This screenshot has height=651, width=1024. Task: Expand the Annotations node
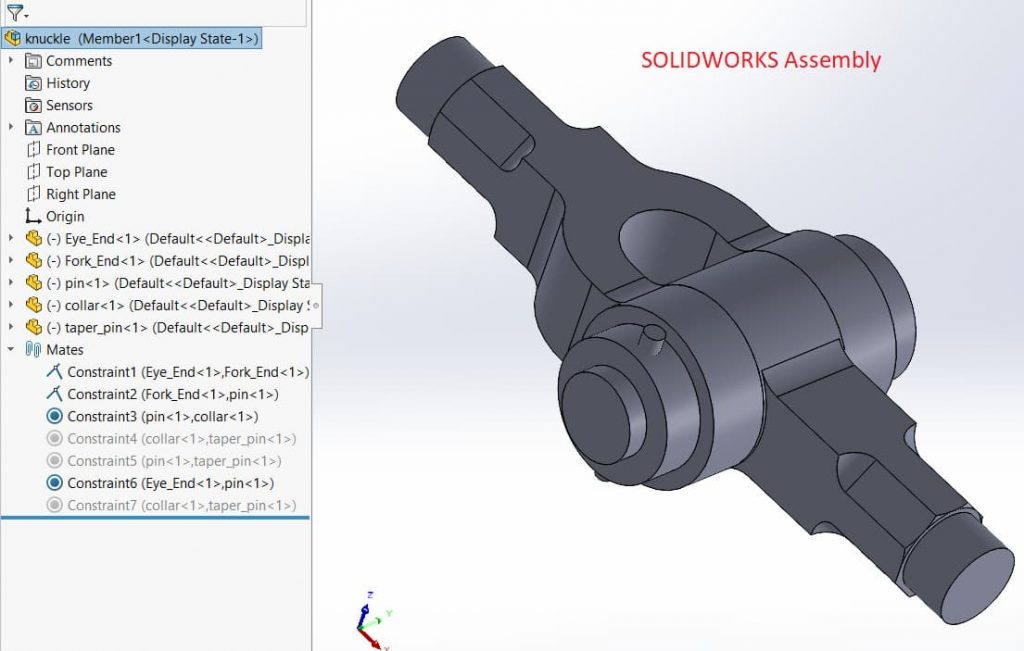pos(11,128)
